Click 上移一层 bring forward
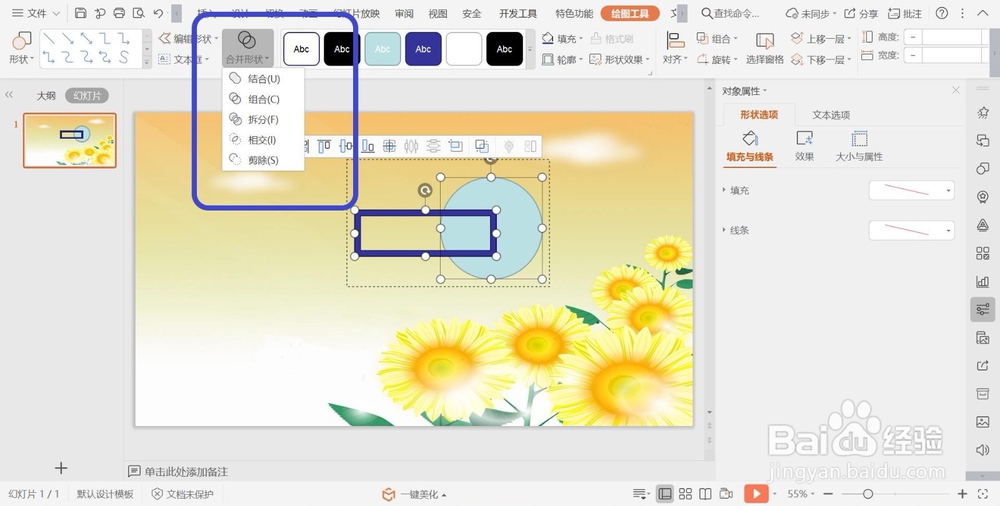 tap(821, 39)
